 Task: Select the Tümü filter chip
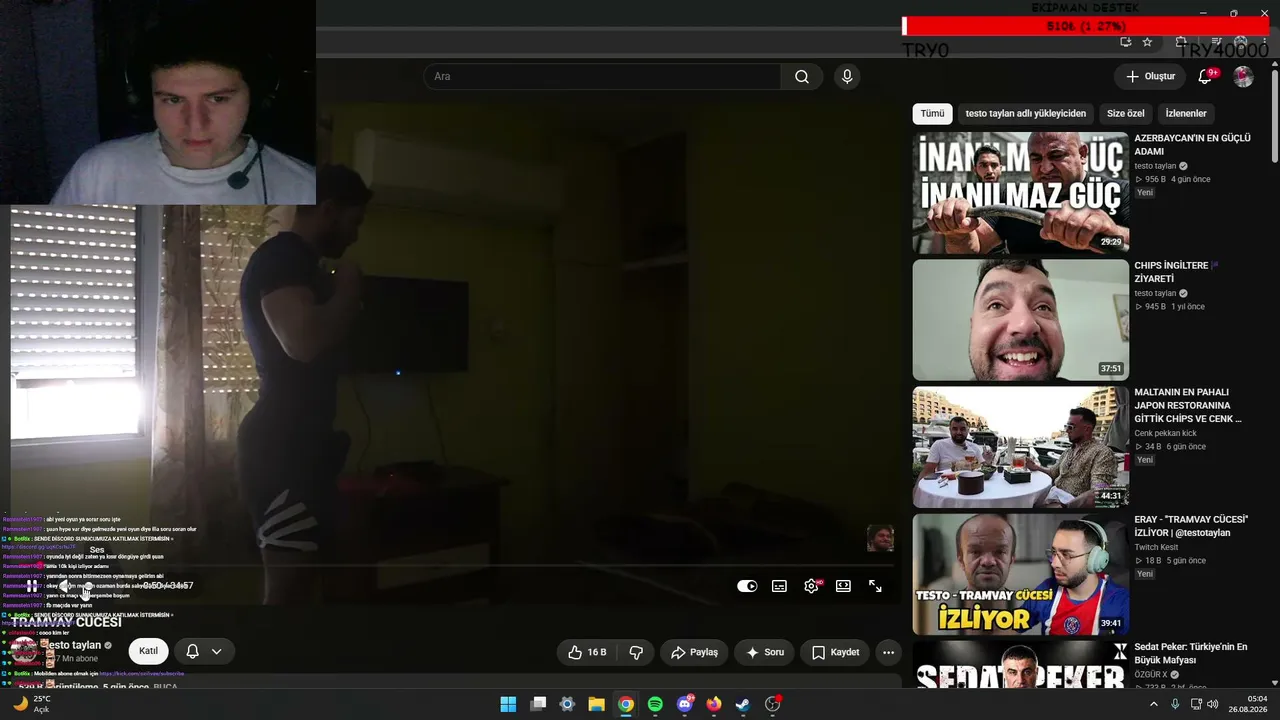pyautogui.click(x=932, y=114)
